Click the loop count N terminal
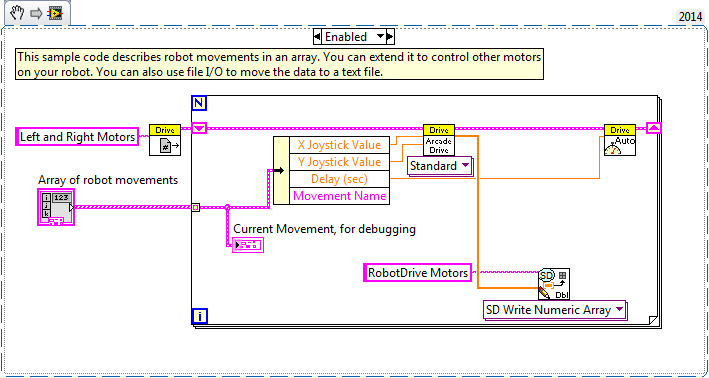The height and width of the screenshot is (378, 709). point(199,103)
